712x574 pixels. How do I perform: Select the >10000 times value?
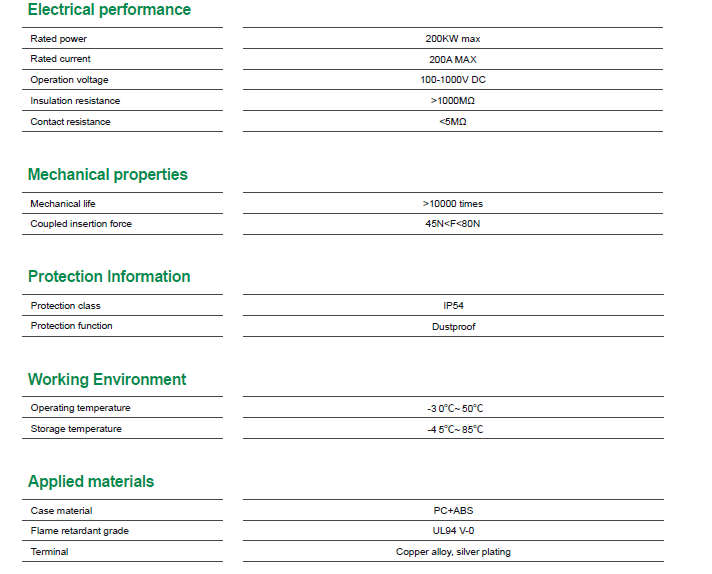click(453, 204)
